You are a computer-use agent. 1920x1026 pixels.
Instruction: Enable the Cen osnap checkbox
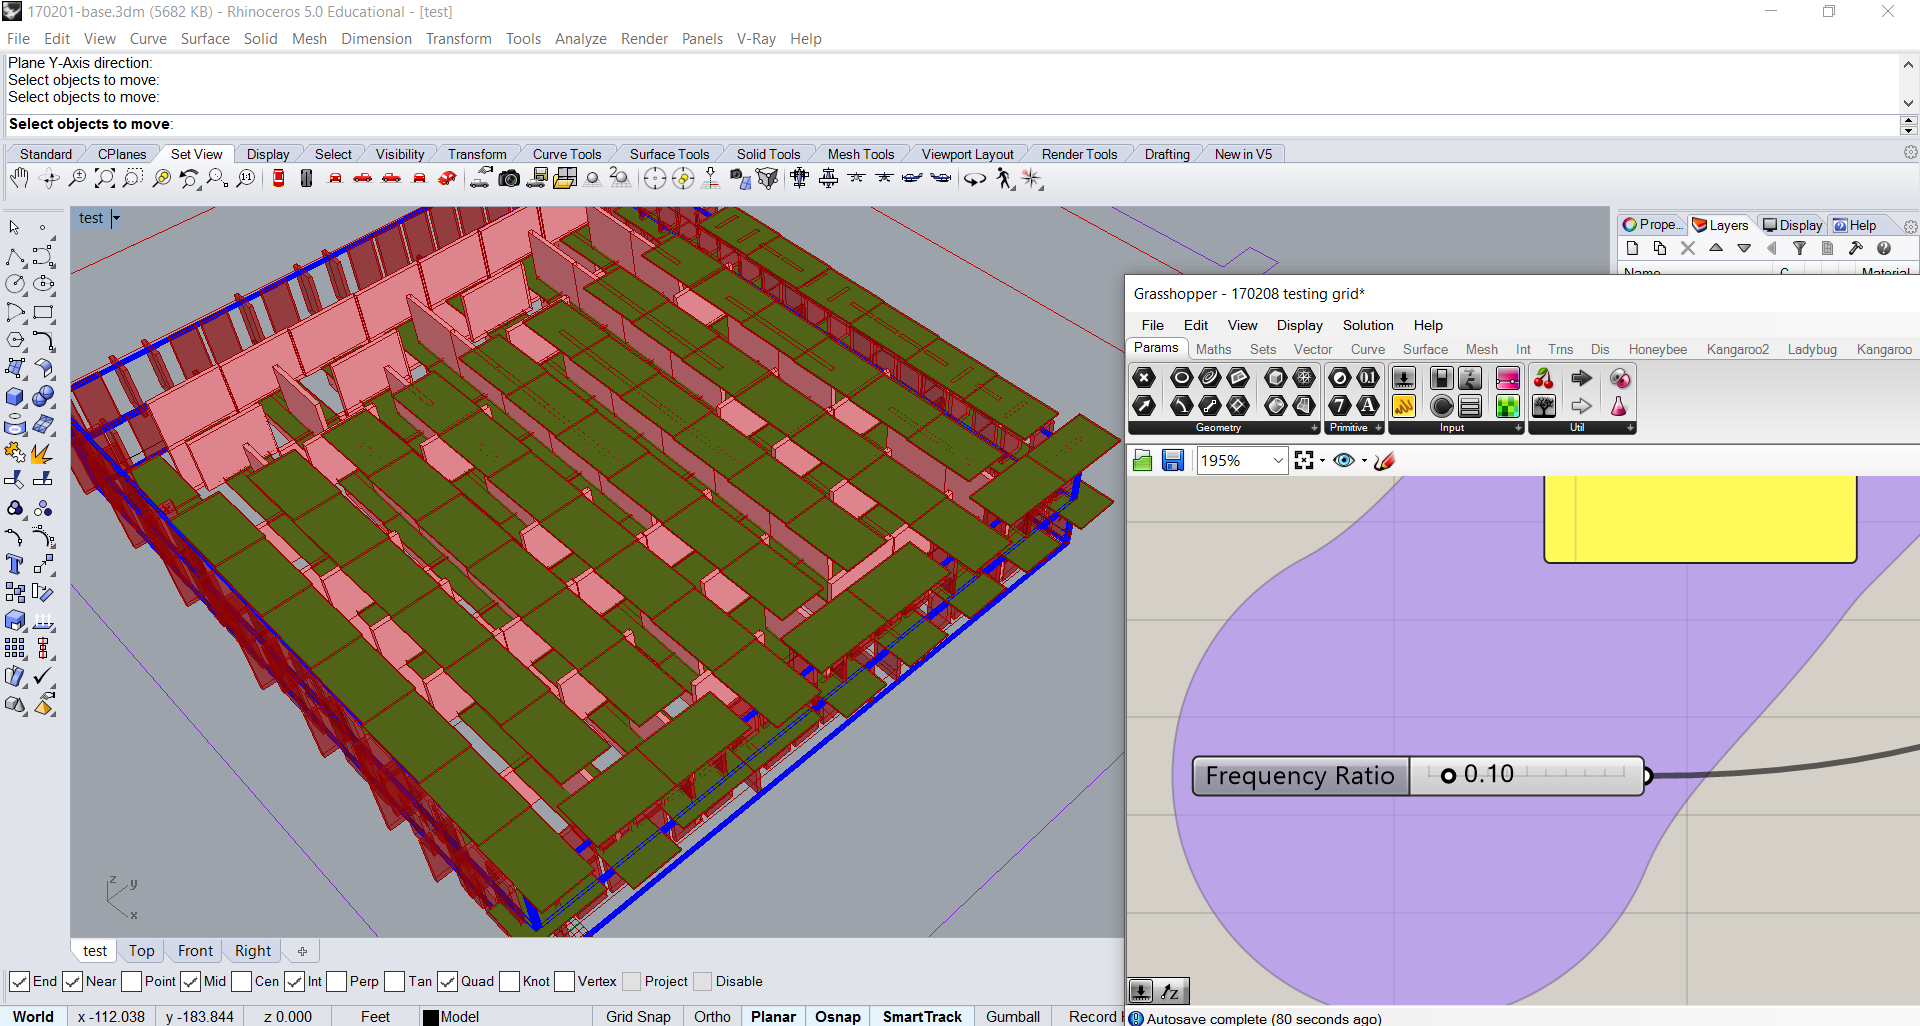coord(241,982)
